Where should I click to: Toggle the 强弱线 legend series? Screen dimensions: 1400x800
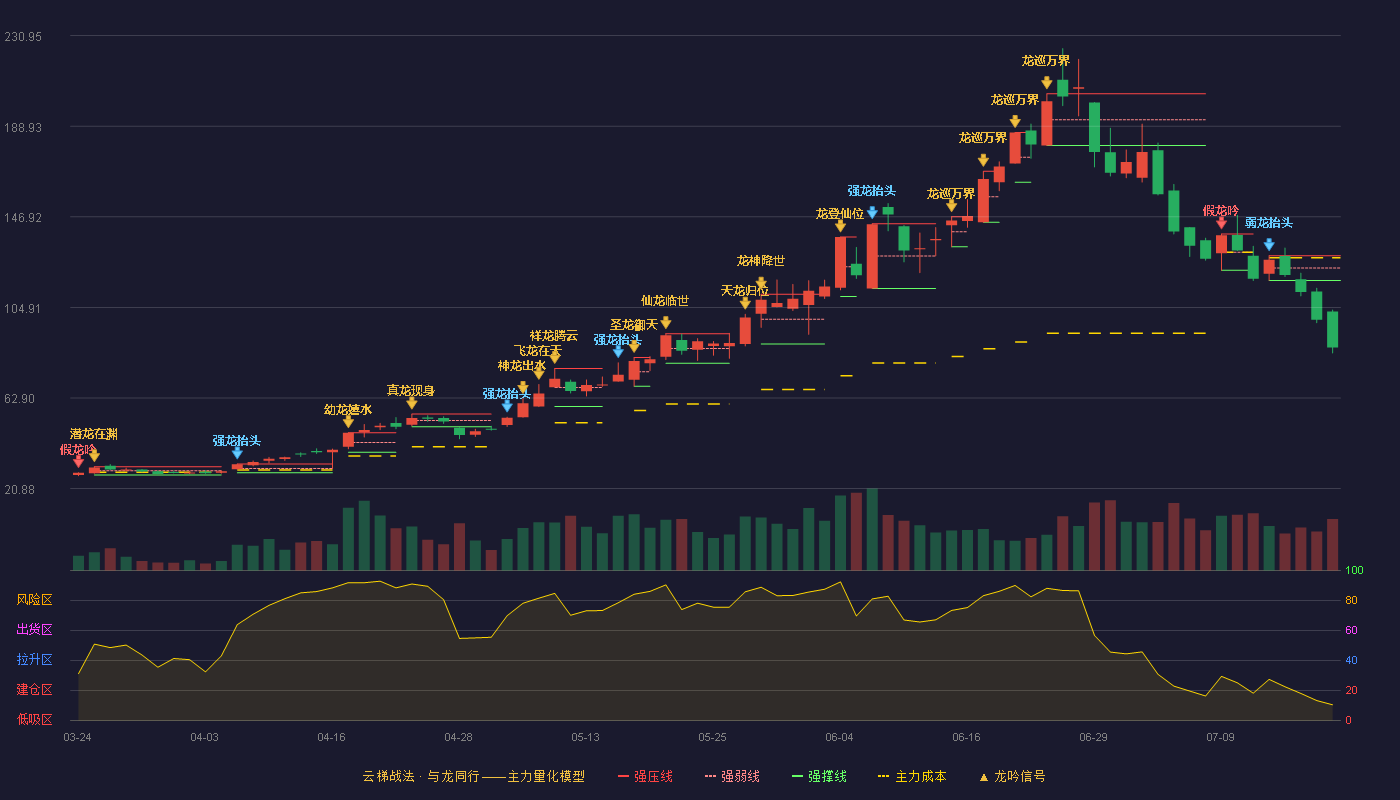click(732, 776)
